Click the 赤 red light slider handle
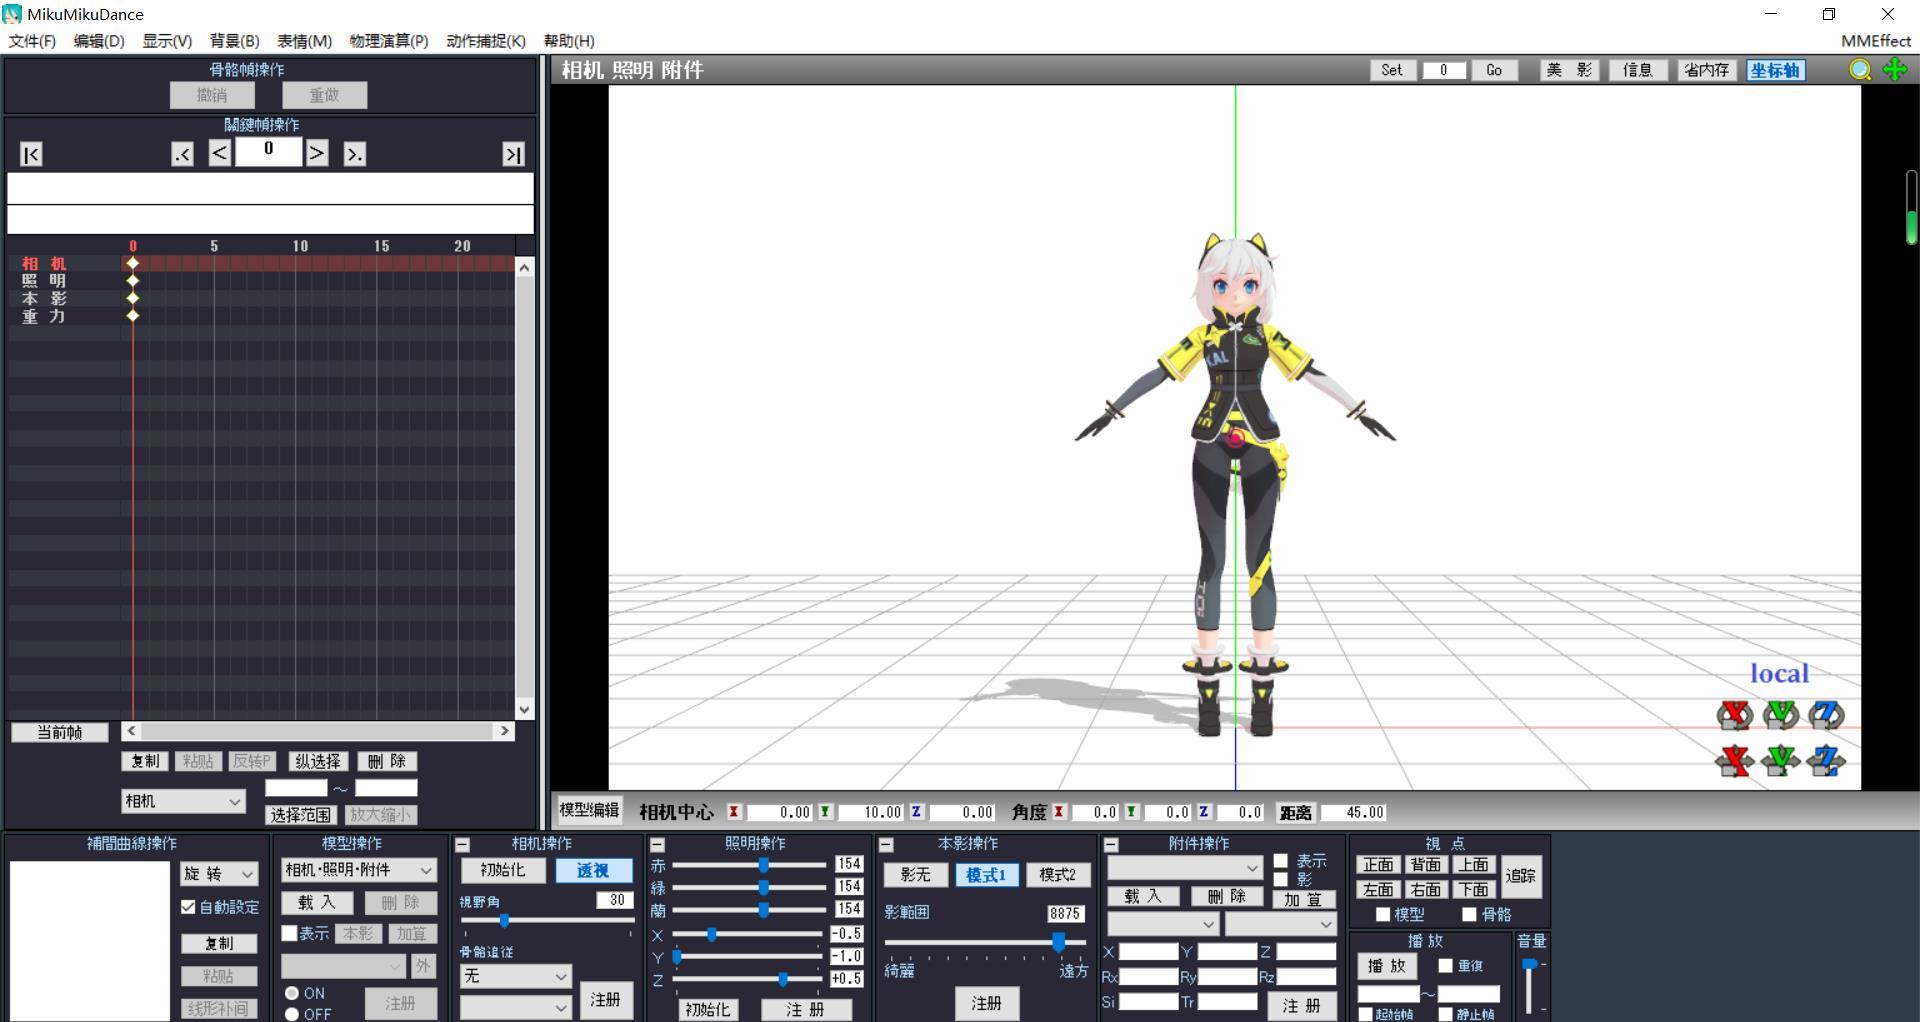Viewport: 1920px width, 1022px height. [764, 865]
